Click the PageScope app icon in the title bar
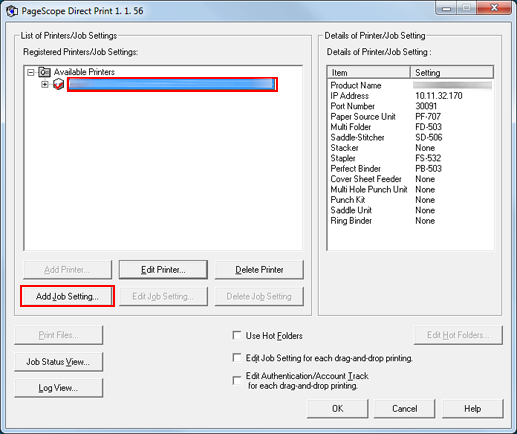517x434 pixels. [12, 11]
